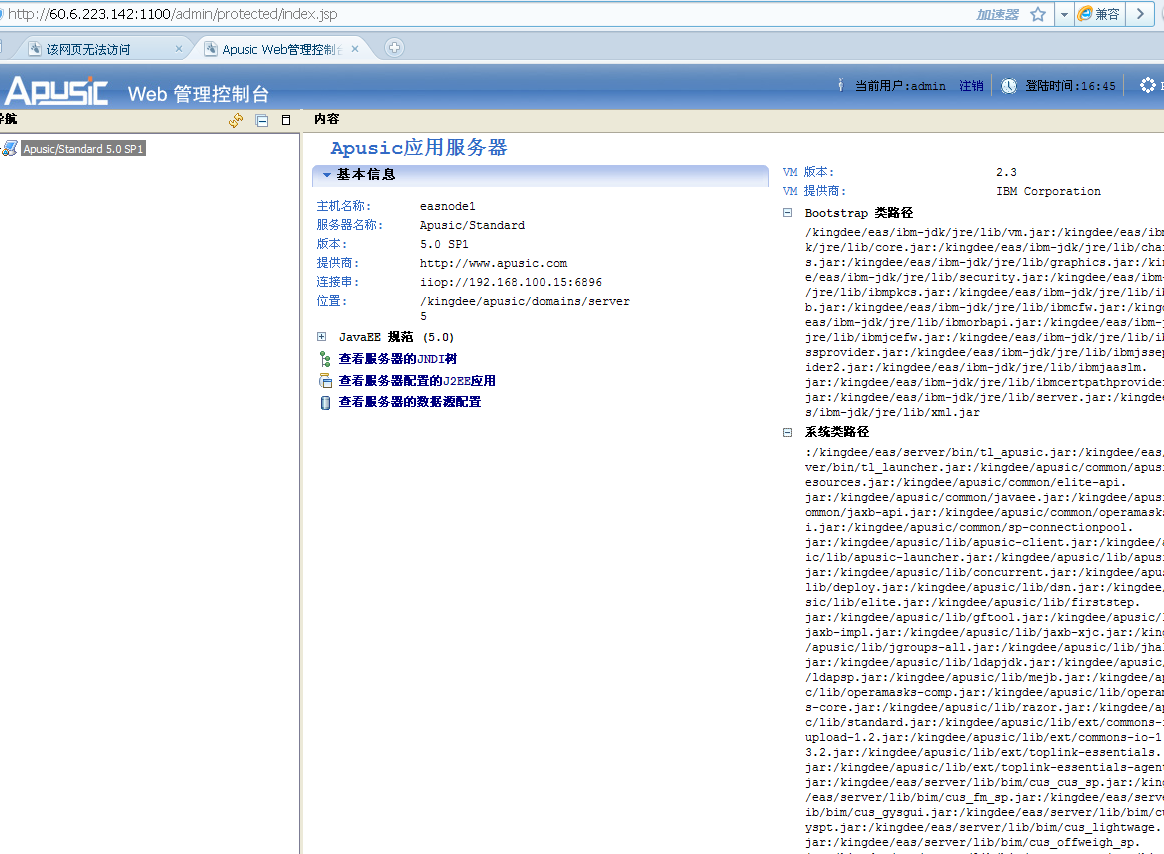1164x854 pixels.
Task: Click the 加速器 accelerator button
Action: coord(997,14)
